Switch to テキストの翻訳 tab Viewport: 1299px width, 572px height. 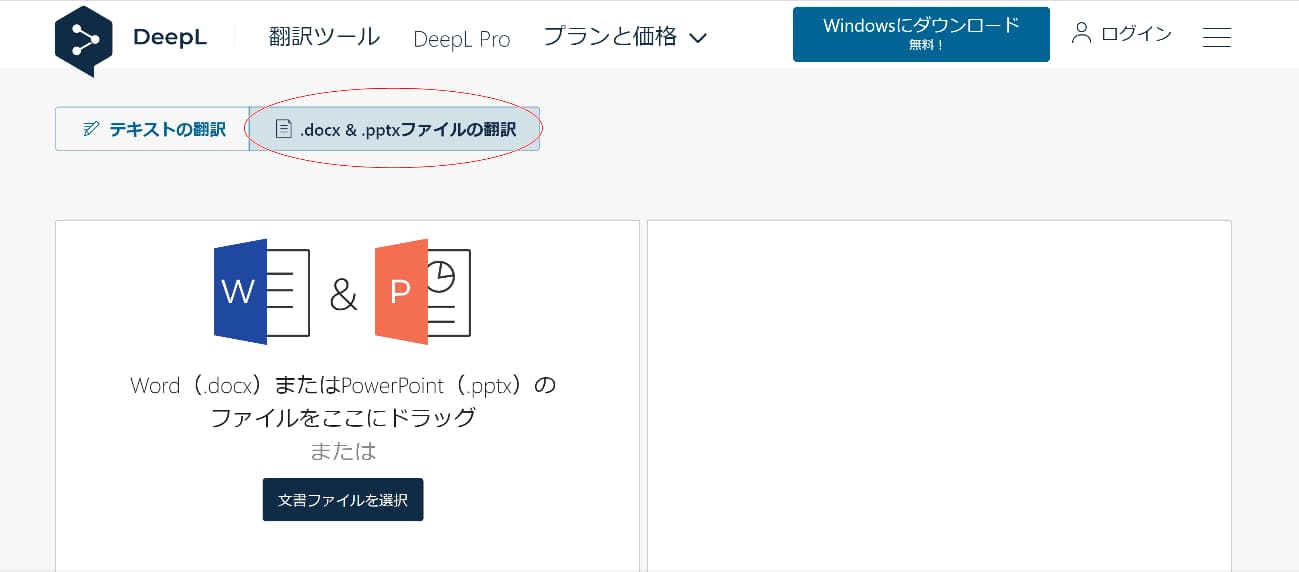coord(152,129)
